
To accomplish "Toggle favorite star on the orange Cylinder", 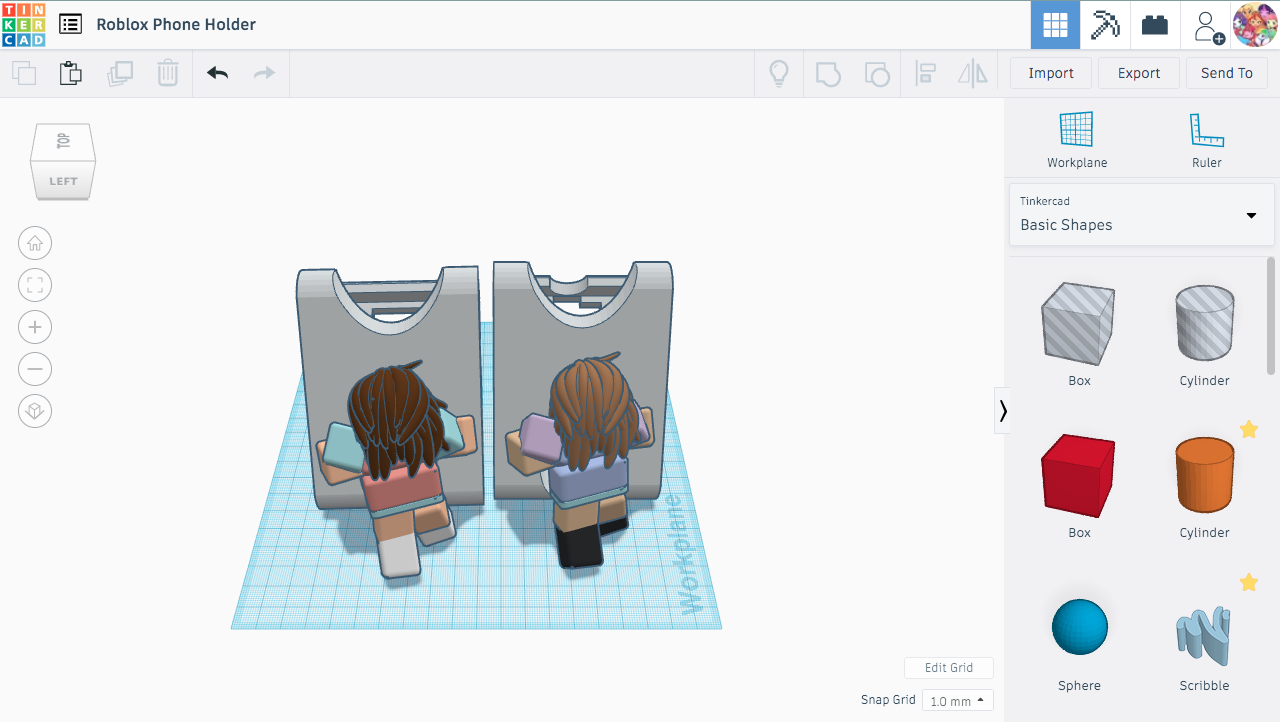I will 1249,429.
